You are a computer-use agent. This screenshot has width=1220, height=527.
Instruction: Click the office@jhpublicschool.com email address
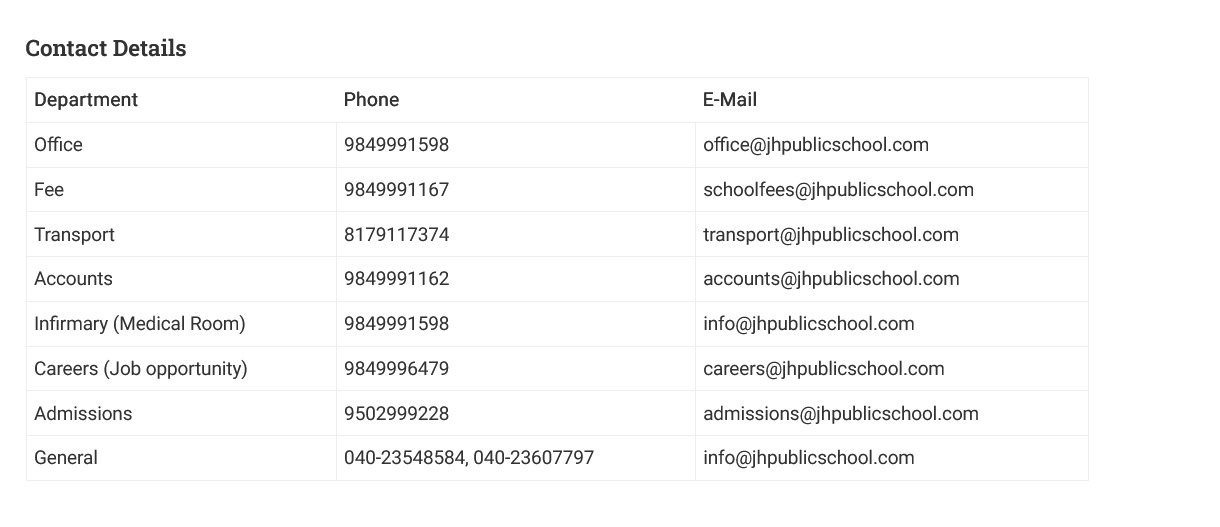(x=816, y=145)
